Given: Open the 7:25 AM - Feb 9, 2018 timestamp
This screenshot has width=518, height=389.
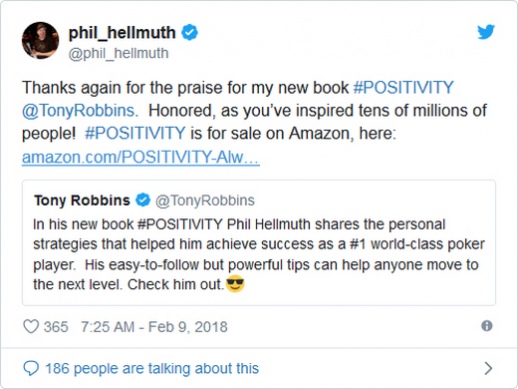Looking at the screenshot, I should (x=154, y=327).
